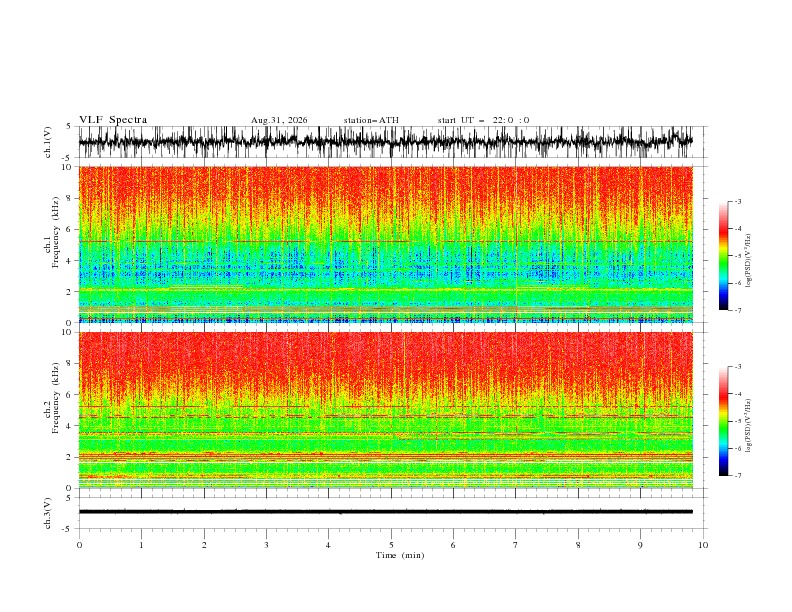The height and width of the screenshot is (612, 792).
Task: Click the ch.2 Frequency (kHz) axis label
Action: point(52,410)
